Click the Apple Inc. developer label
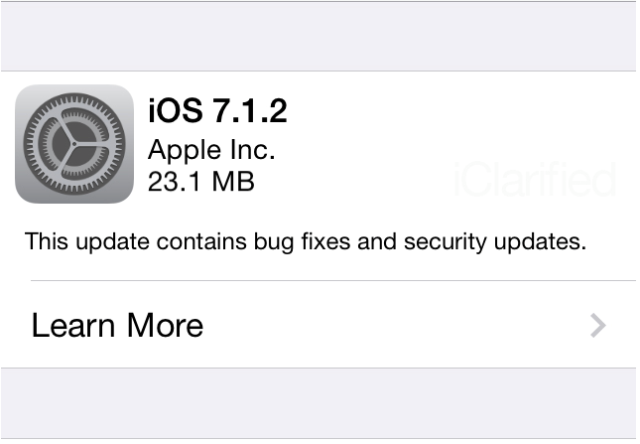640x444 pixels. tap(211, 151)
